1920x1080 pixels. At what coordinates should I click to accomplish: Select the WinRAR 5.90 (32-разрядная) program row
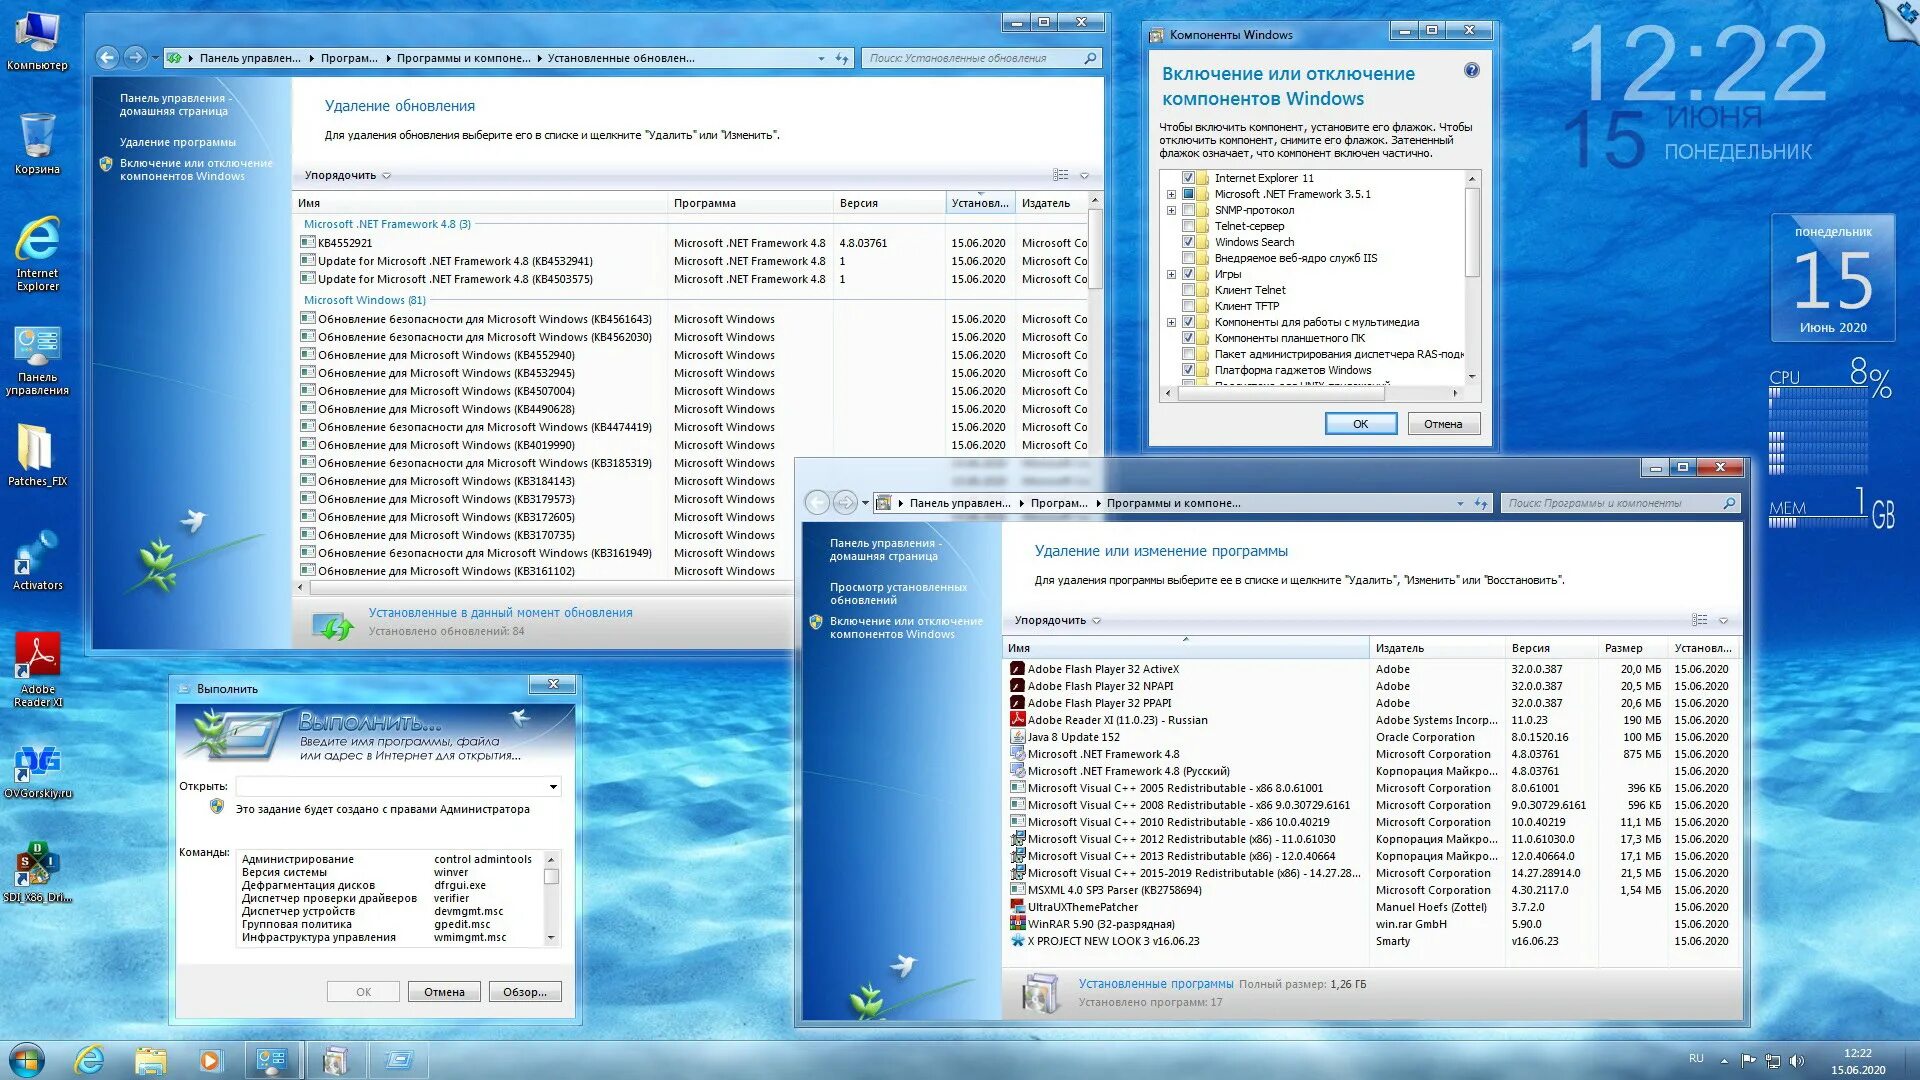1371,924
